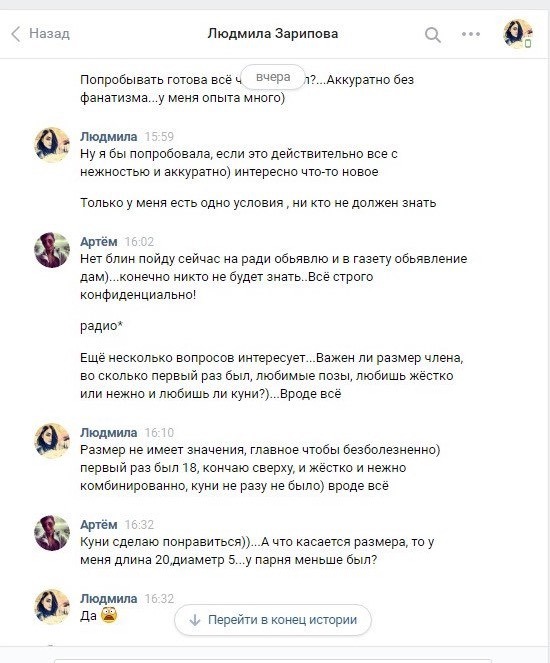Open profile avatar in chat header

click(x=517, y=34)
